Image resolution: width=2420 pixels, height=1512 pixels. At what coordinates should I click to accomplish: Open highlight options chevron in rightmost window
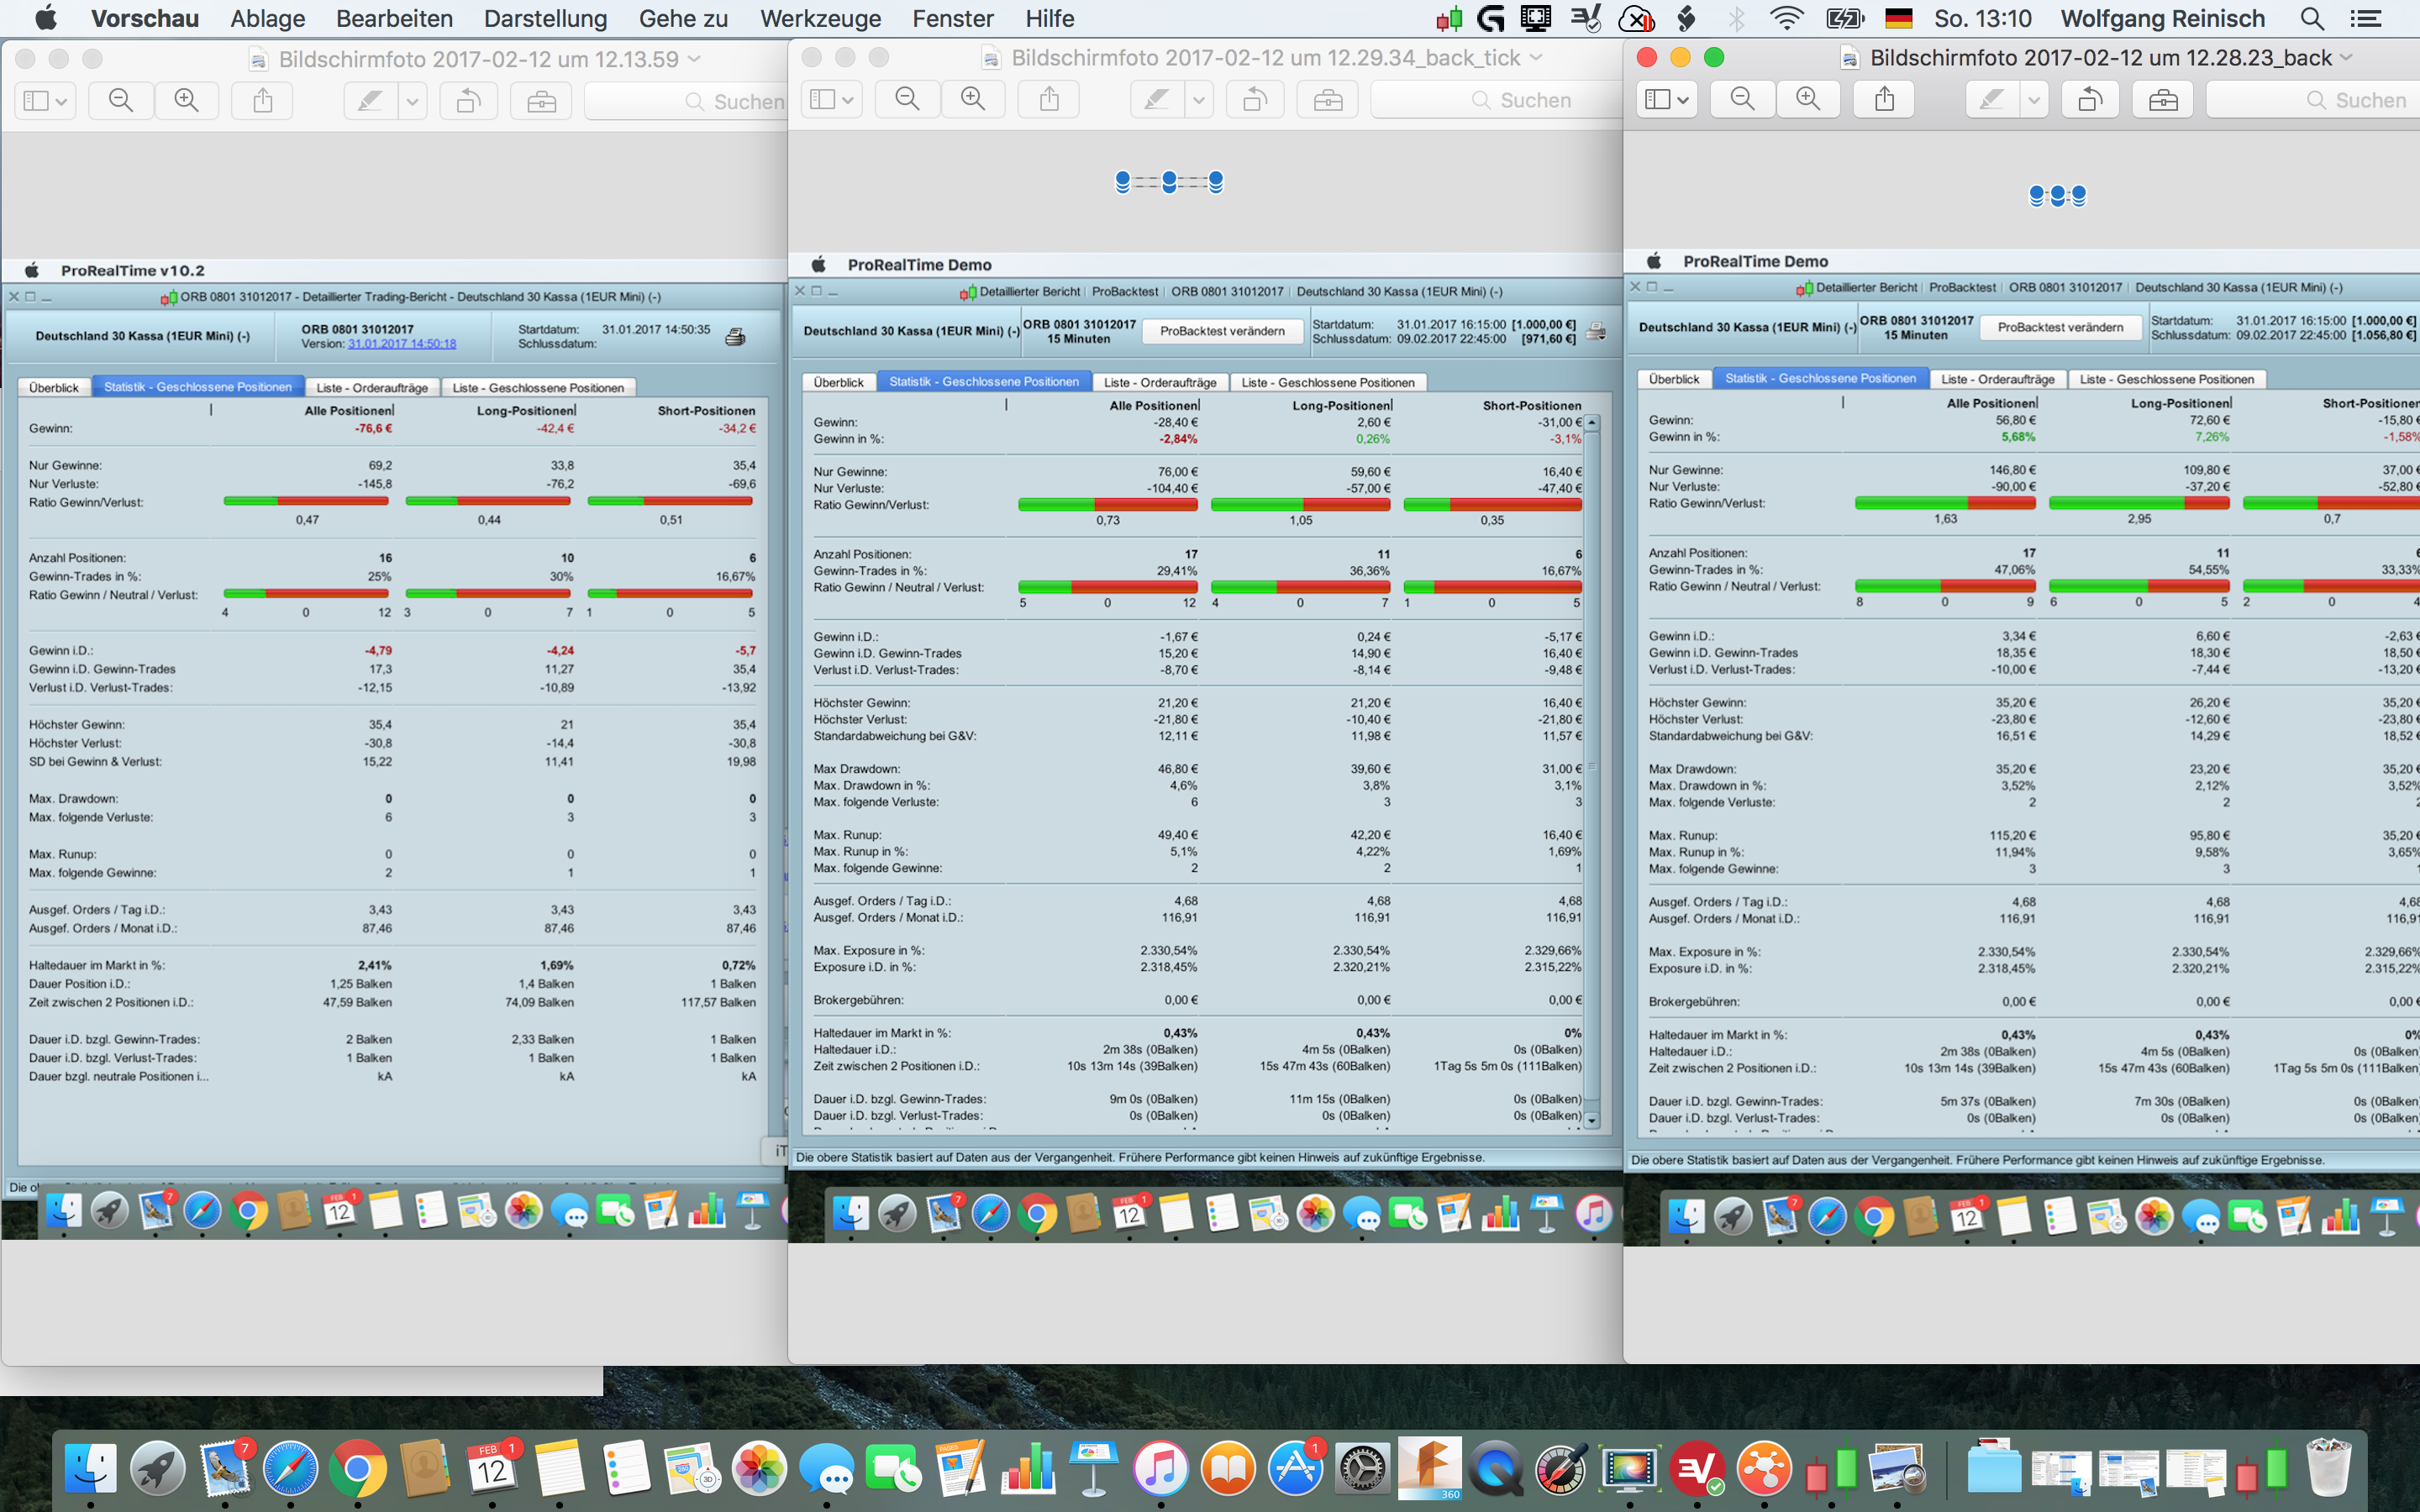(2034, 100)
